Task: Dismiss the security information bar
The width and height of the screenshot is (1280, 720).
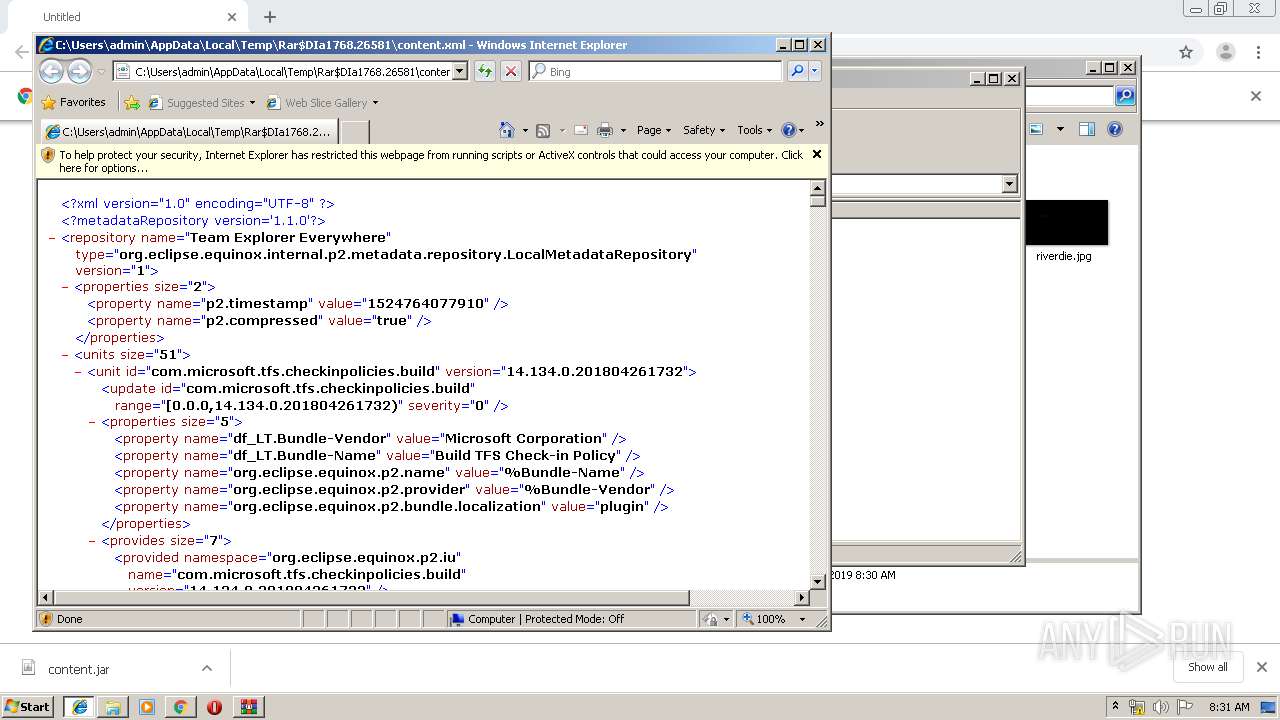Action: [x=817, y=154]
